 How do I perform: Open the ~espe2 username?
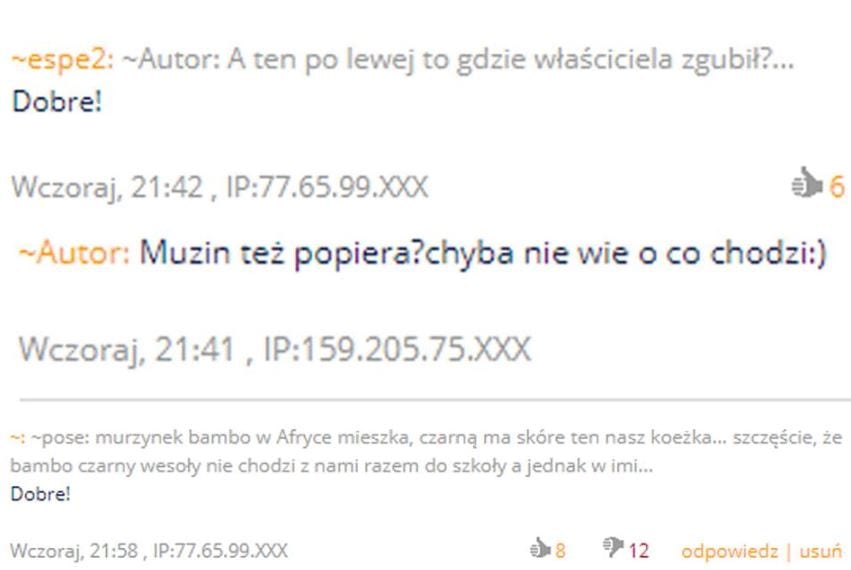(62, 59)
